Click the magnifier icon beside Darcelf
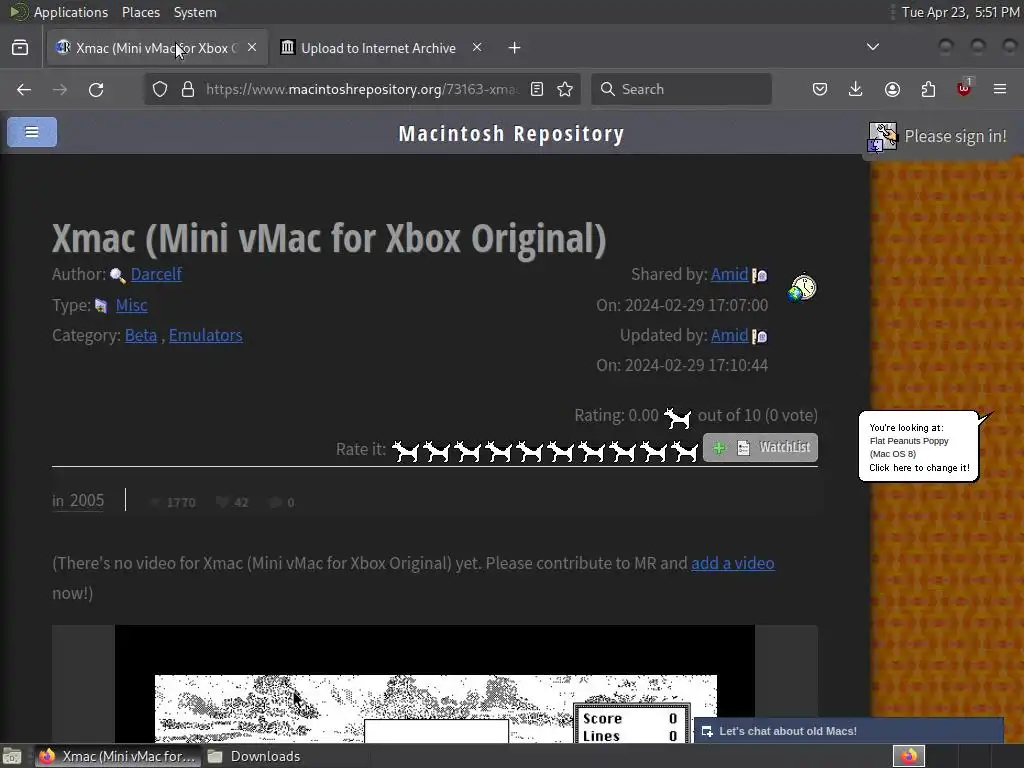1024x768 pixels. click(118, 276)
